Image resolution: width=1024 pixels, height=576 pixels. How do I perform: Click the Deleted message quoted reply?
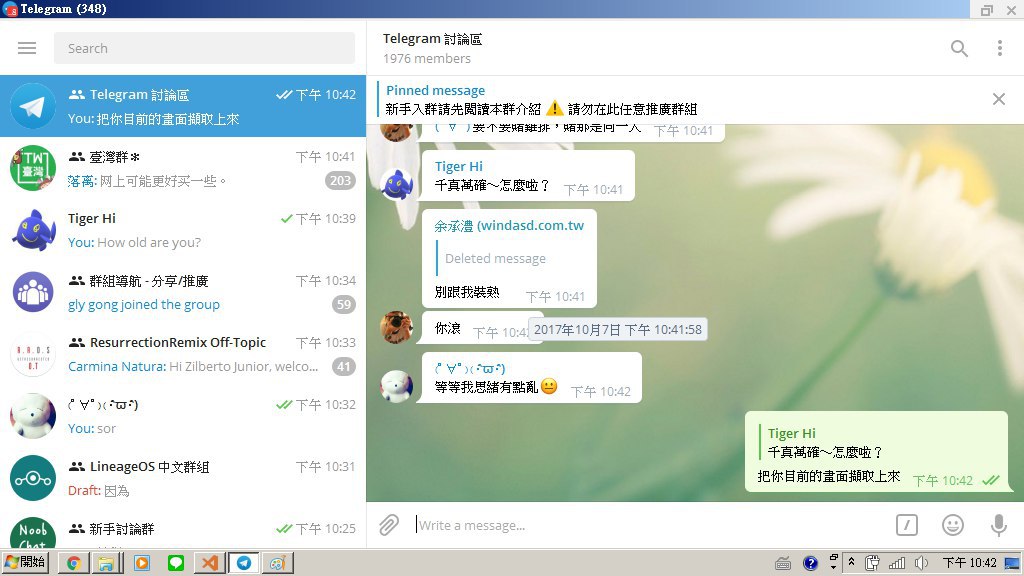pyautogui.click(x=495, y=258)
